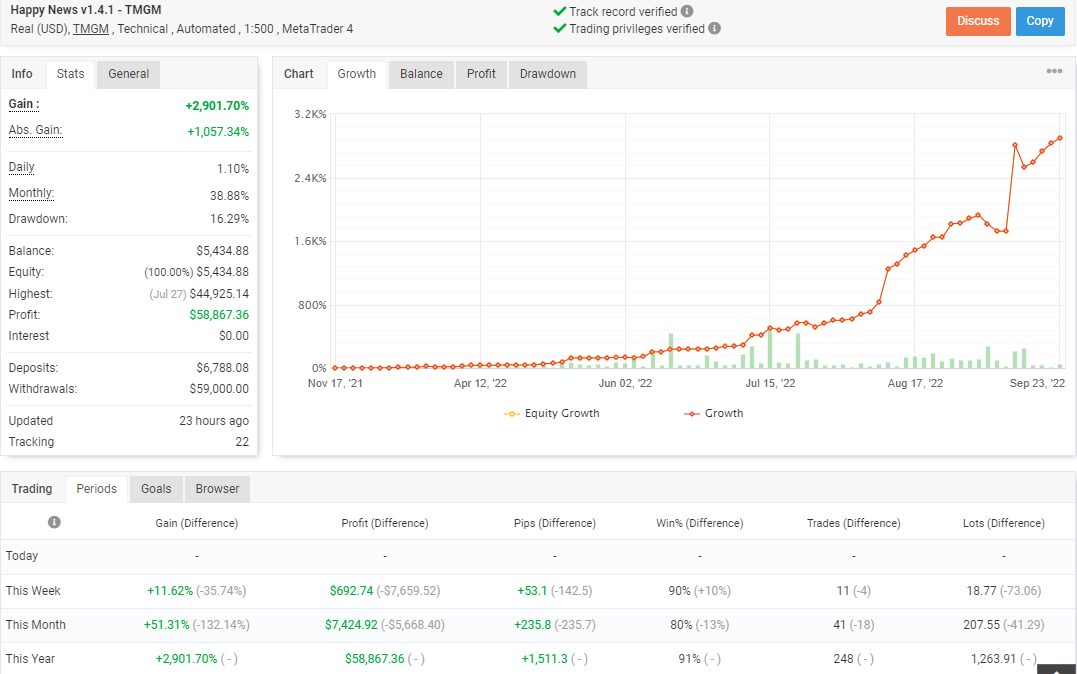Image resolution: width=1077 pixels, height=674 pixels.
Task: Toggle Growth series in chart legend
Action: [714, 413]
